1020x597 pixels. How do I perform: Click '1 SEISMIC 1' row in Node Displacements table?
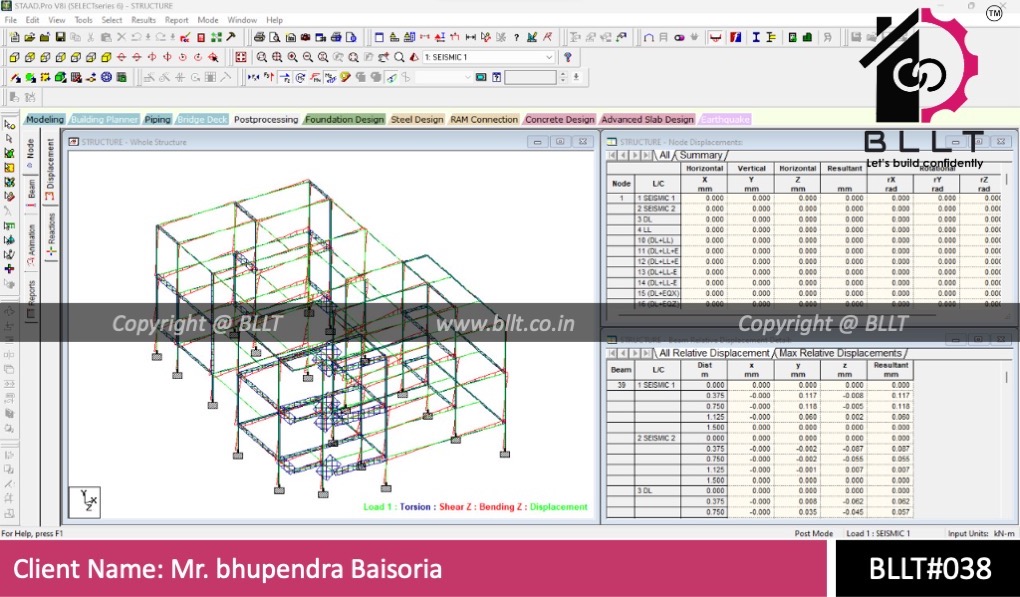click(657, 198)
